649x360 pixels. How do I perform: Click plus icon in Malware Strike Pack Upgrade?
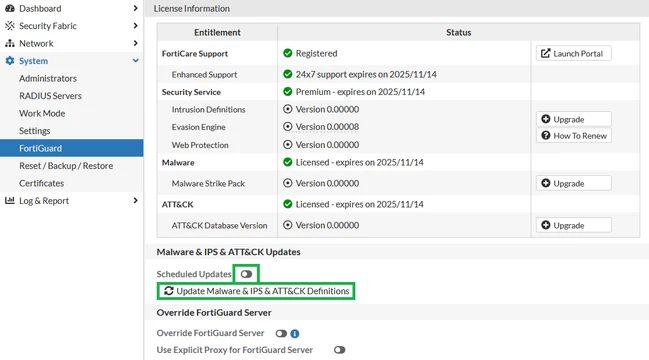coord(546,183)
